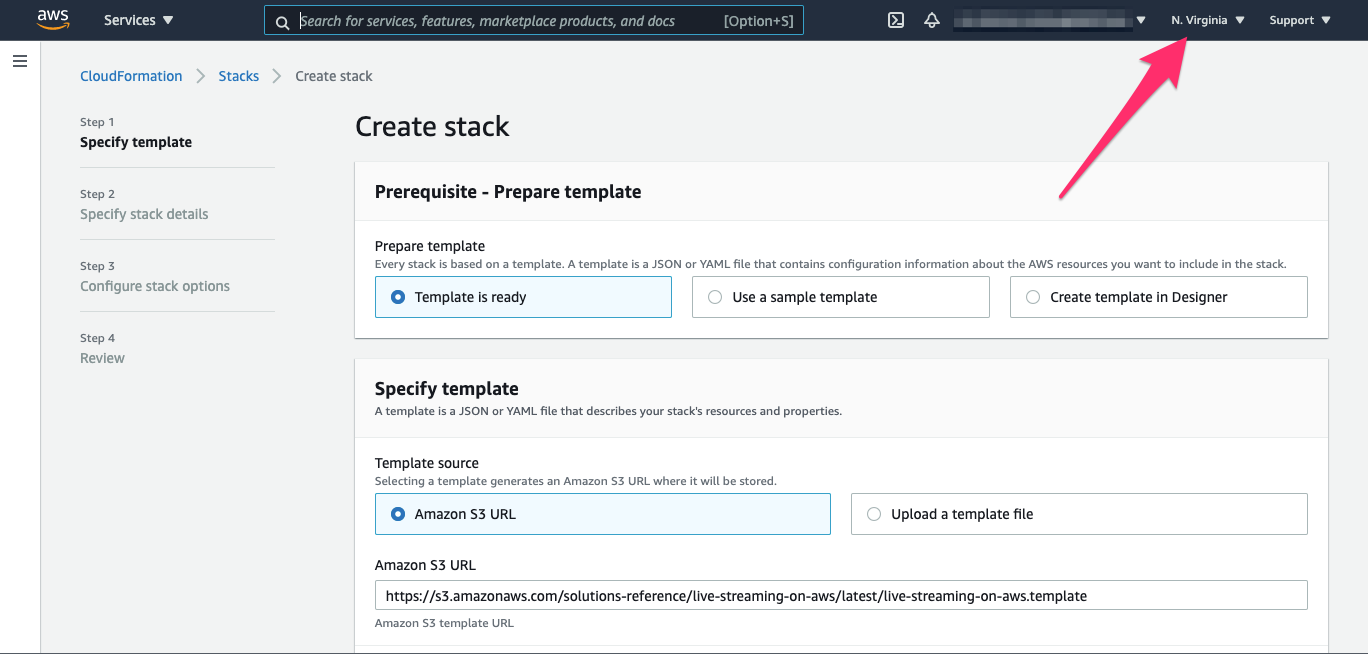Click Create stack breadcrumb text
The image size is (1368, 654).
334,76
